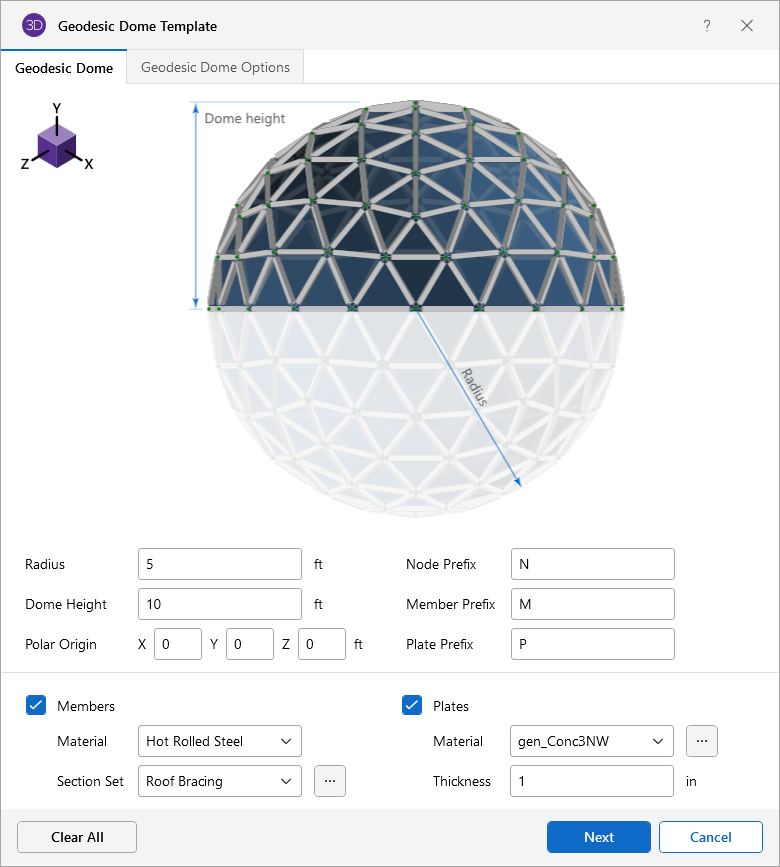Click the Node Prefix text field

coord(592,564)
